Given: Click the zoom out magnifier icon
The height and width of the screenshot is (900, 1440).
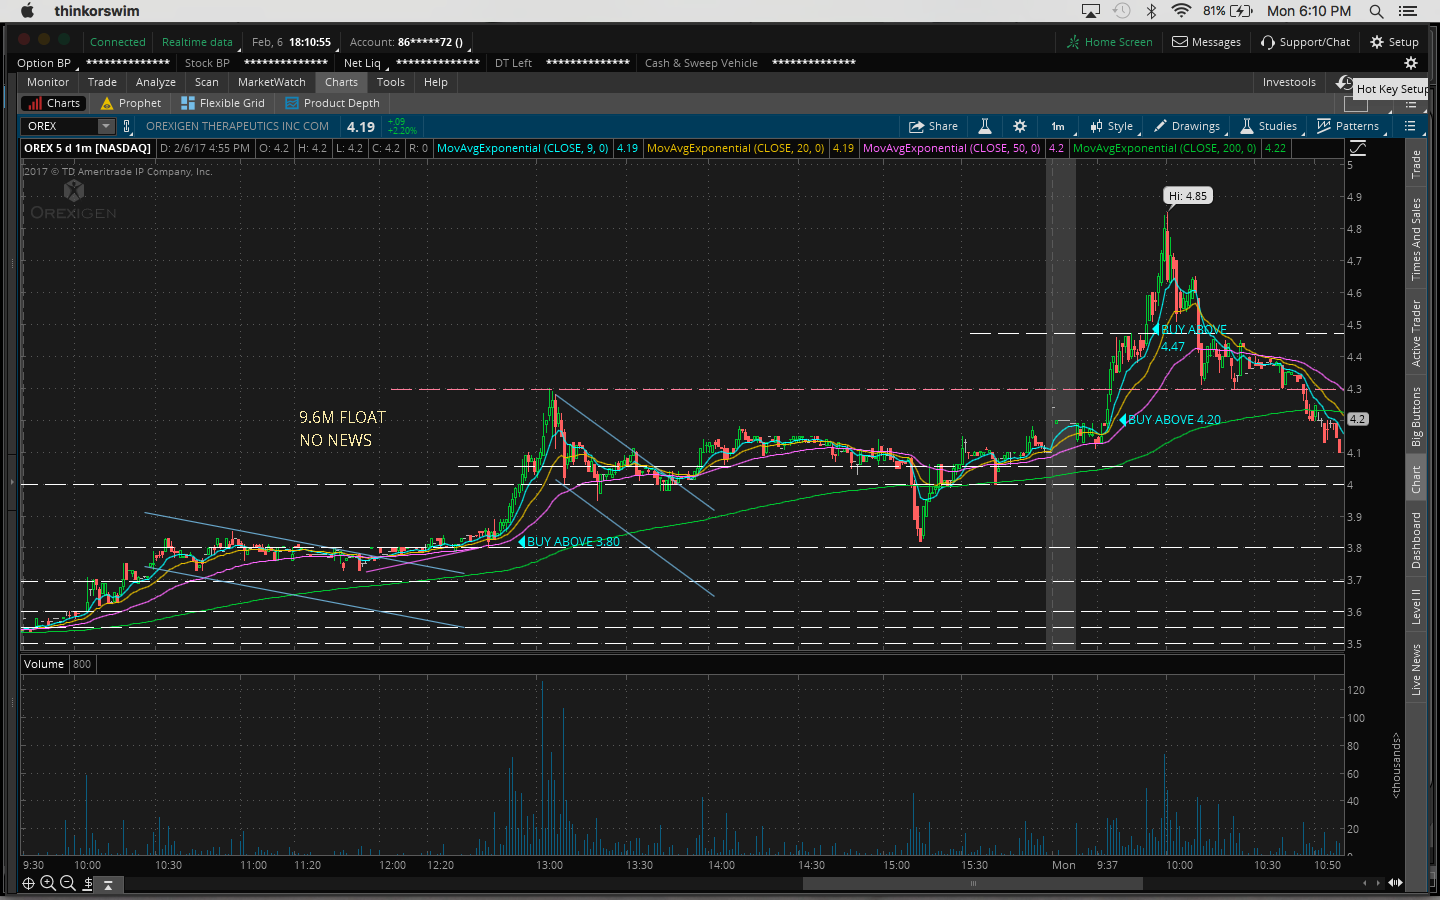Looking at the screenshot, I should pyautogui.click(x=68, y=883).
